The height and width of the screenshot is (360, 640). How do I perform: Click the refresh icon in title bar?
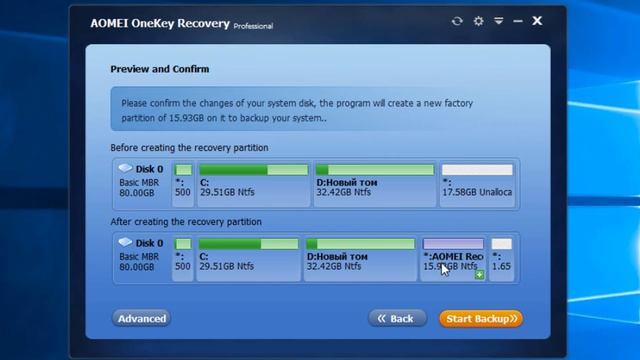pyautogui.click(x=457, y=21)
